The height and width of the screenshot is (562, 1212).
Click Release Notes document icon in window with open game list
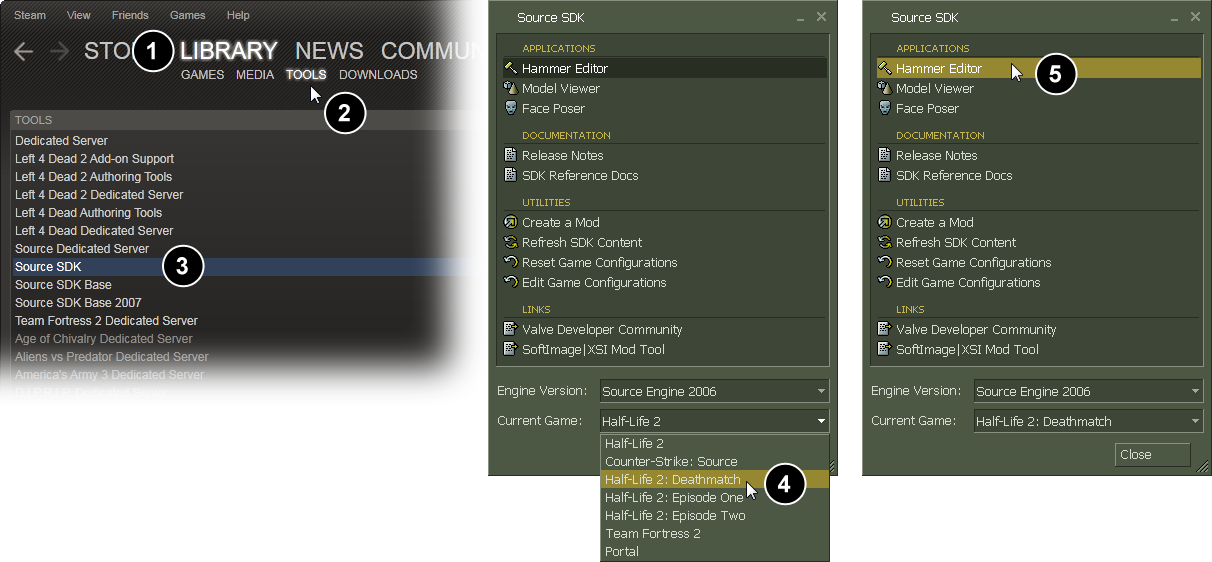[510, 155]
